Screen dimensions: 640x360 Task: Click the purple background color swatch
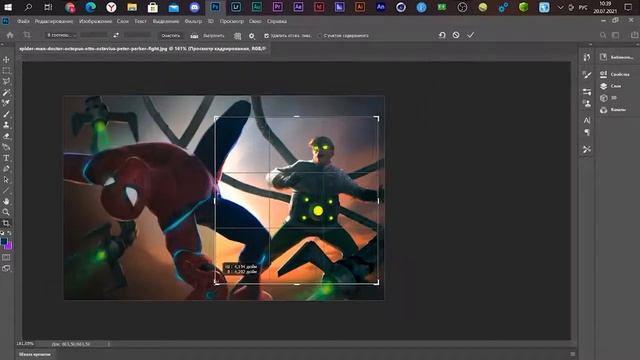coord(9,246)
